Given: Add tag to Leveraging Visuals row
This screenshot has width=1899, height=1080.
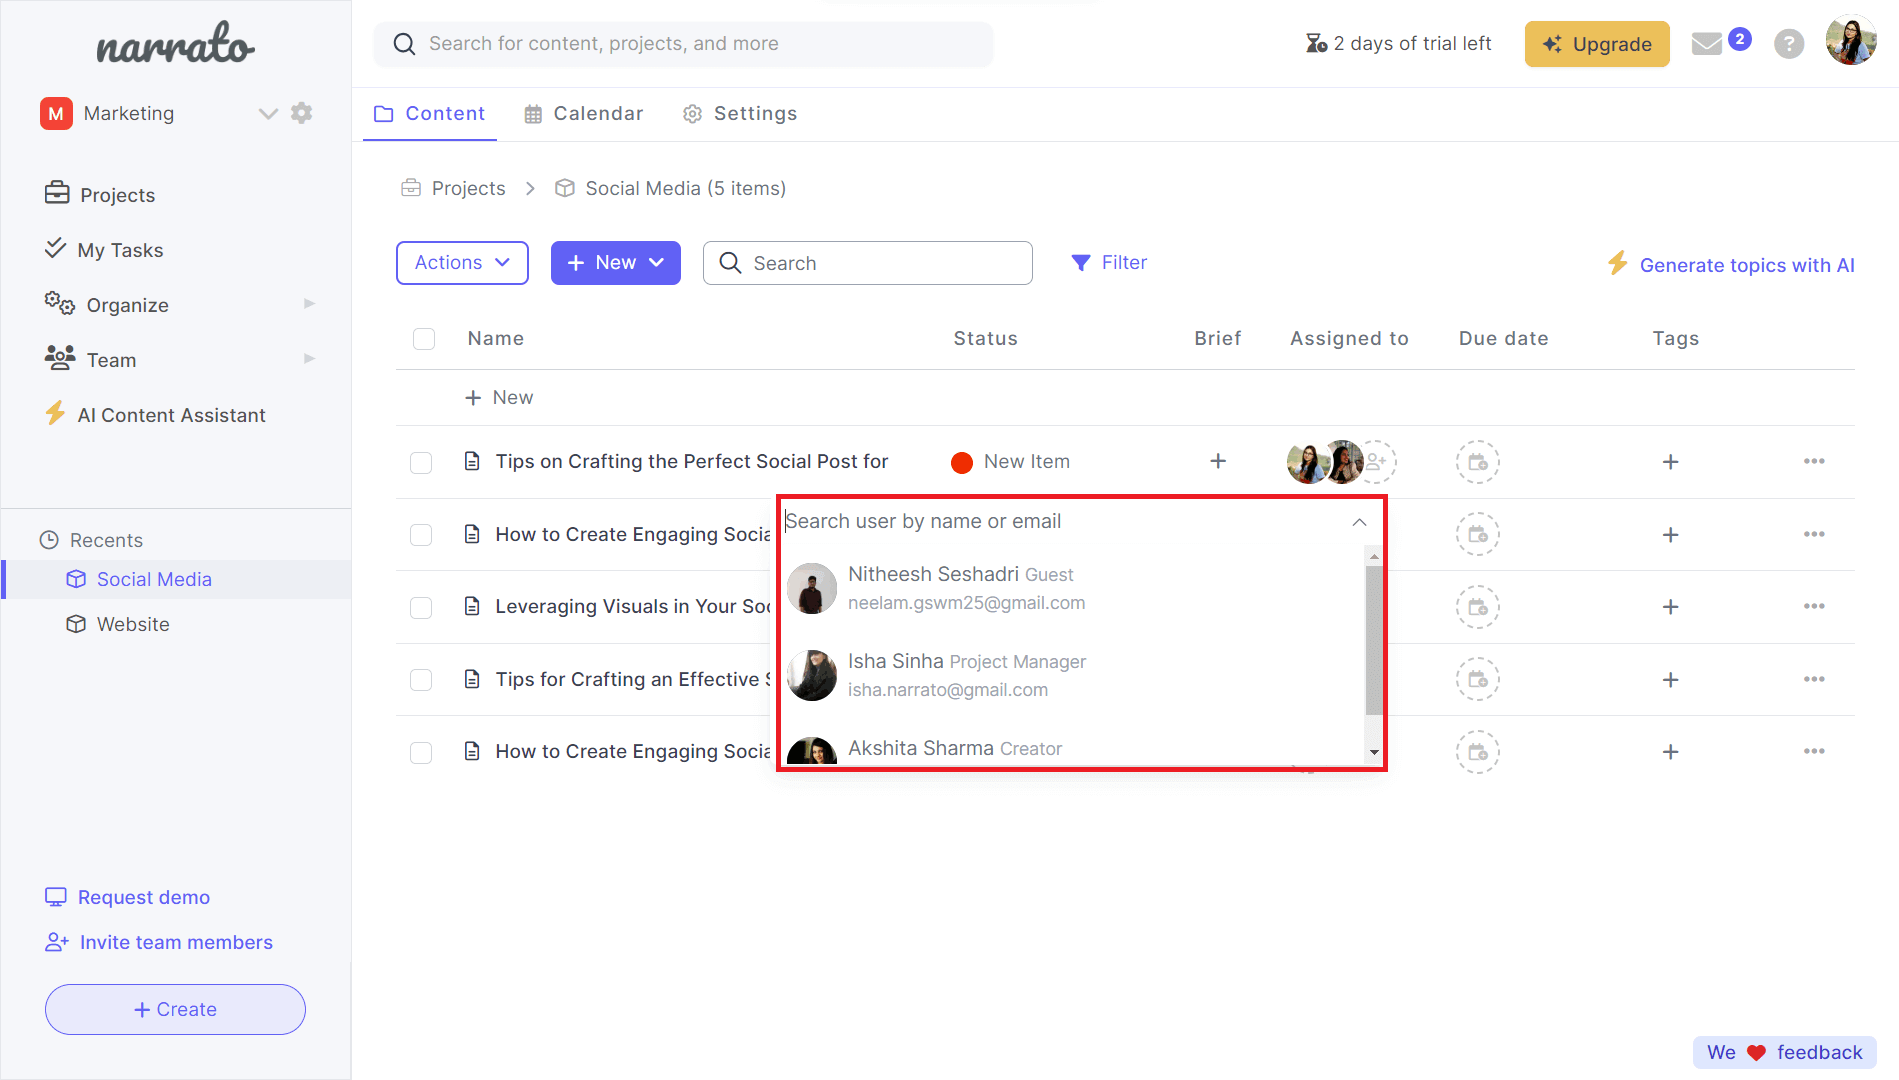Looking at the screenshot, I should pos(1670,607).
